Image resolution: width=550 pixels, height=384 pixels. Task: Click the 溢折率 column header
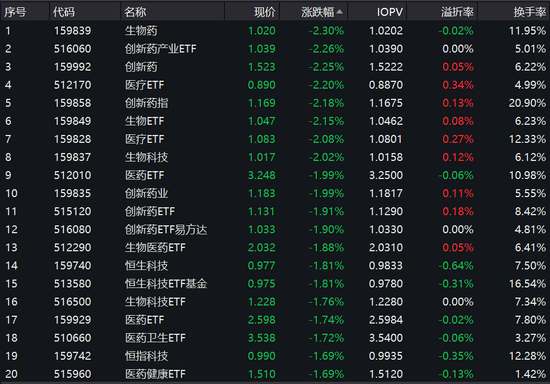click(457, 12)
